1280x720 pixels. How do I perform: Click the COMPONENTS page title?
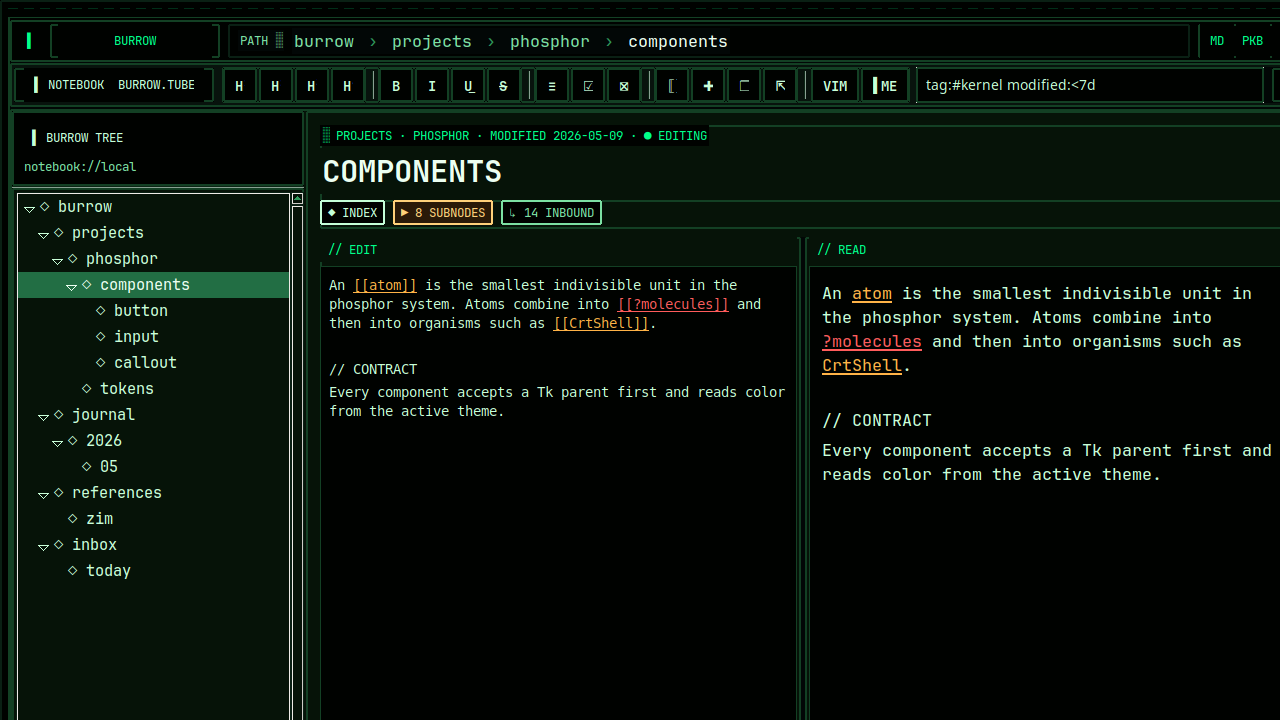point(412,172)
